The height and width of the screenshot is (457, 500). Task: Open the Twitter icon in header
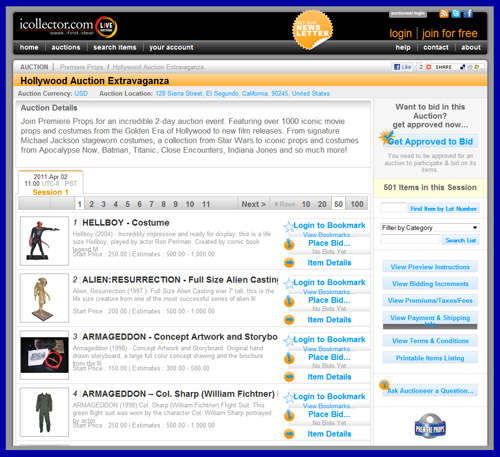point(456,14)
